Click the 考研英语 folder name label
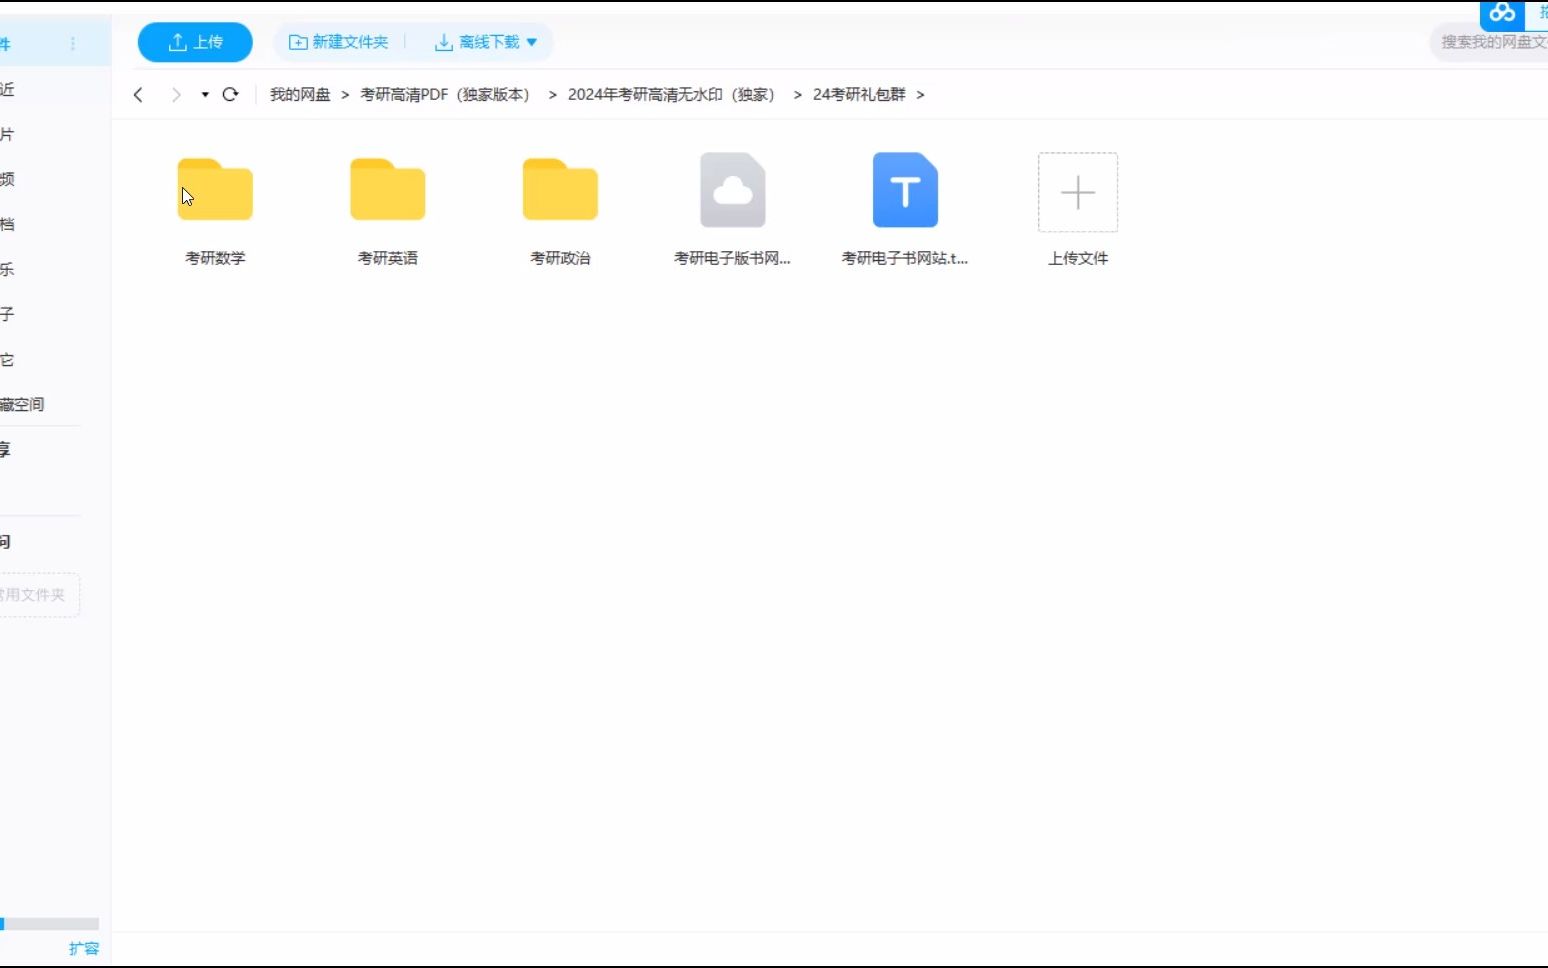Image resolution: width=1548 pixels, height=968 pixels. click(388, 258)
